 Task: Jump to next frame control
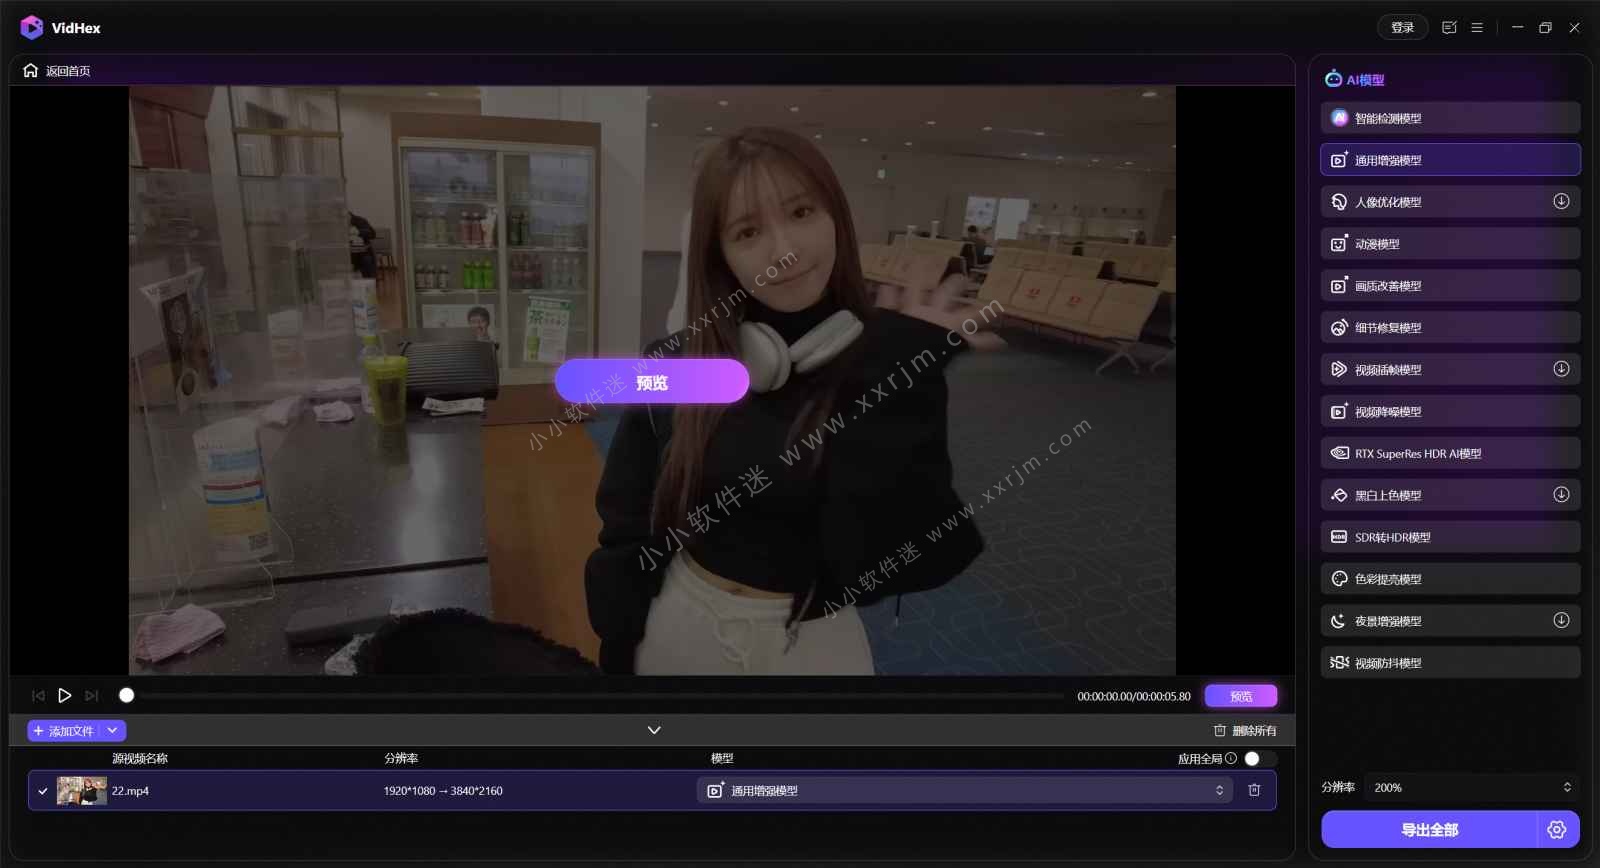tap(92, 696)
